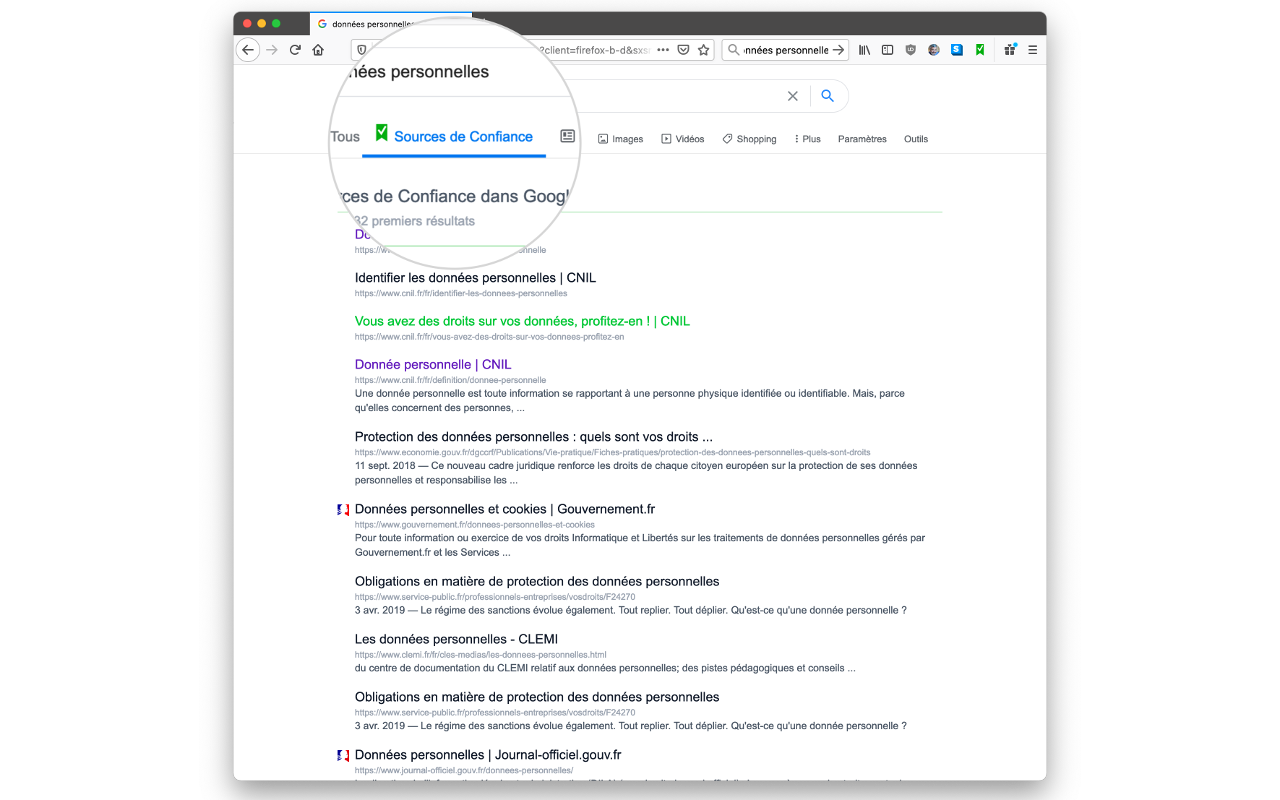Click the cnil.fr identifier-les-donnees-personnelles URL
This screenshot has height=800, width=1280.
(461, 294)
